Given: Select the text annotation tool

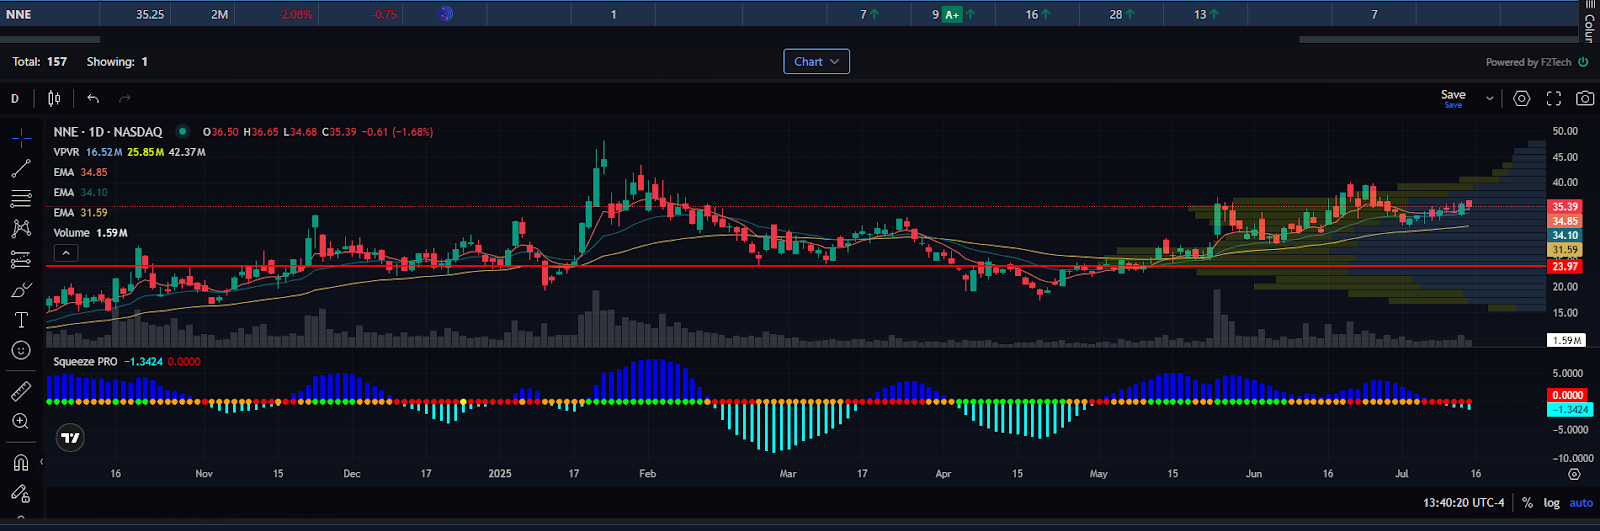Looking at the screenshot, I should (x=21, y=320).
